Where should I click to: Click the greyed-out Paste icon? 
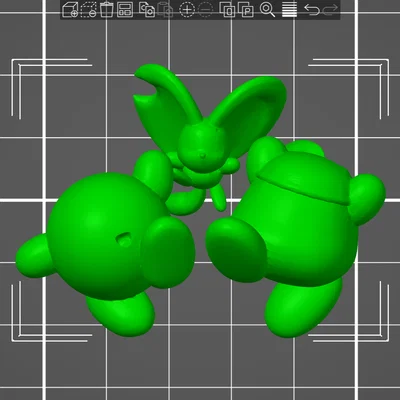pos(165,10)
